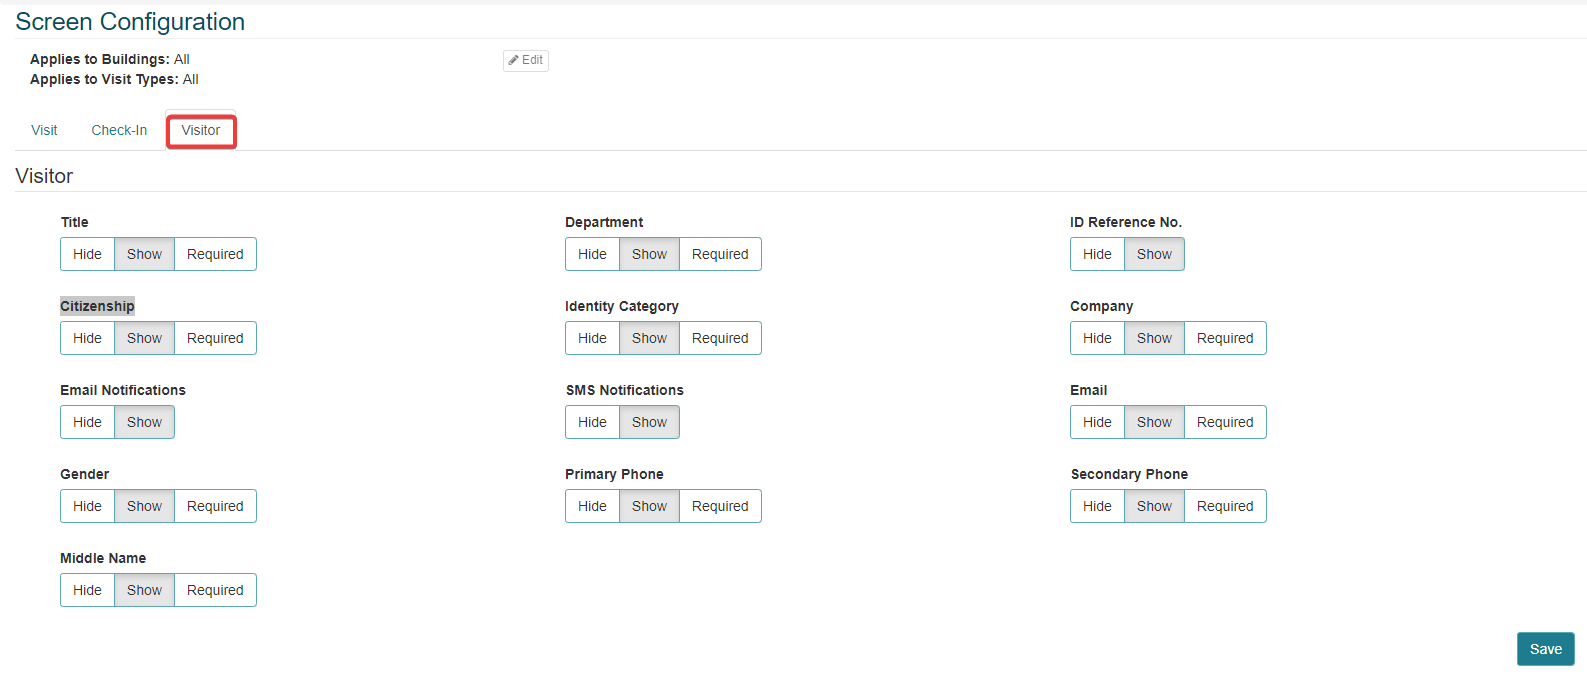Viewport: 1587px width, 681px height.
Task: Hide the Citizenship field
Action: coord(87,338)
